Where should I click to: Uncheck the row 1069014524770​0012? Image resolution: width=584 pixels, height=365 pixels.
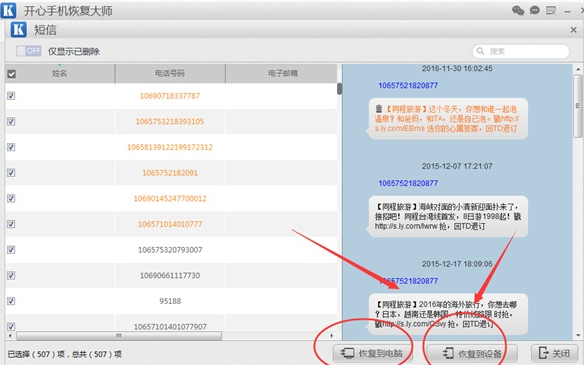[x=11, y=199]
